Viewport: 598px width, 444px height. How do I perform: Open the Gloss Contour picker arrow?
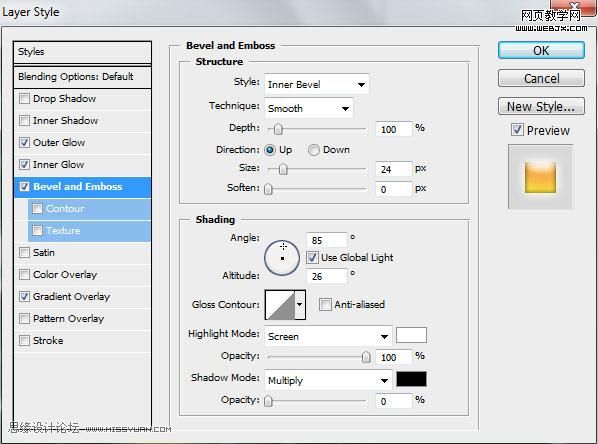pyautogui.click(x=300, y=305)
